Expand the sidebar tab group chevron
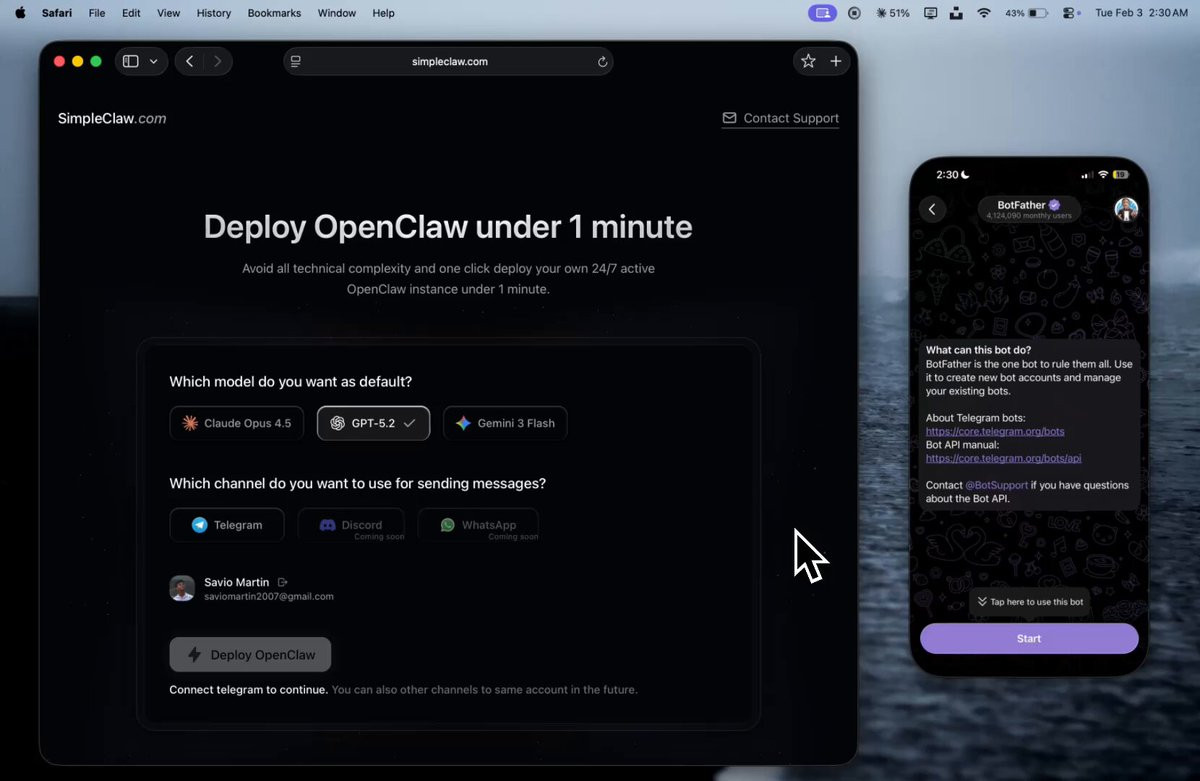 click(x=153, y=61)
